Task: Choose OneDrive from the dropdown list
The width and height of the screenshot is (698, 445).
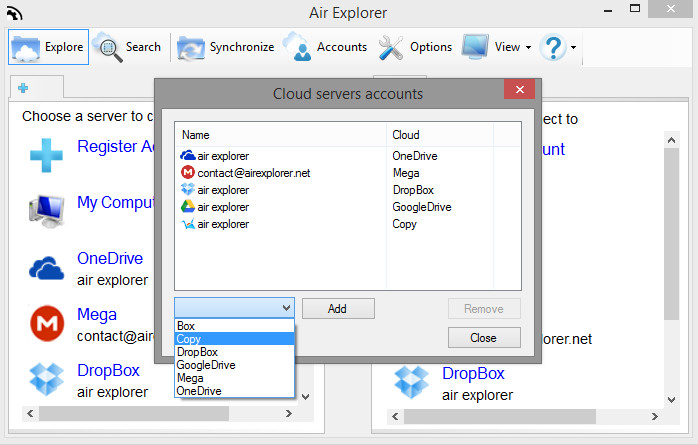Action: coord(235,391)
